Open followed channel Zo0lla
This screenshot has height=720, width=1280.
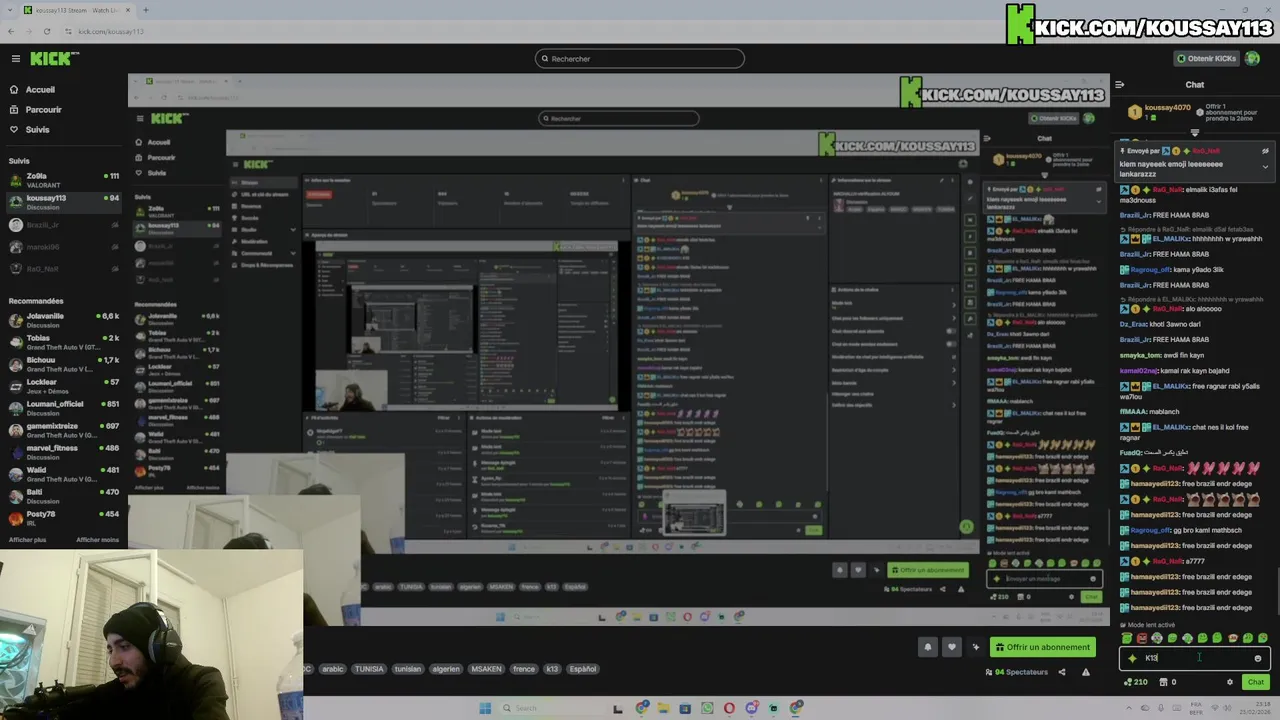pos(63,180)
